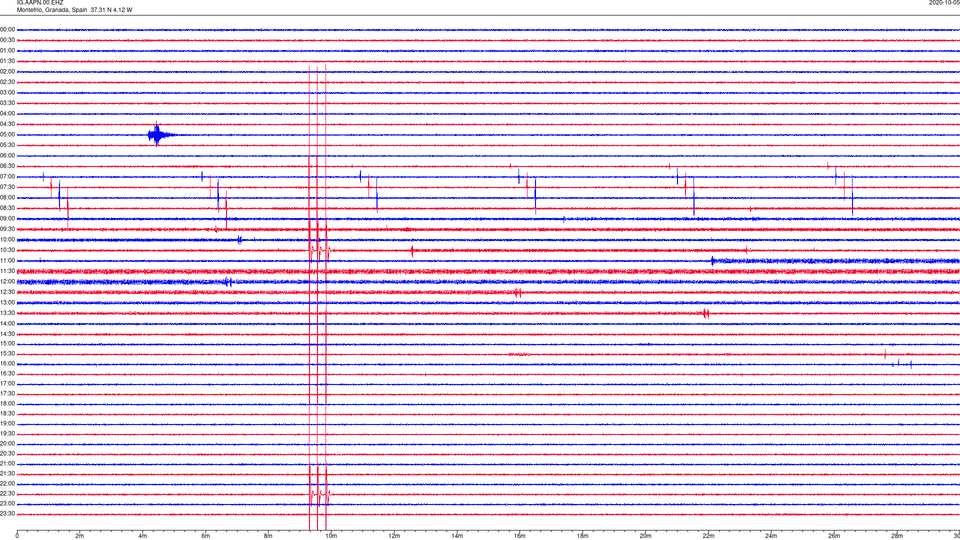Click the red event onset on 10:30 trace near 12m
Image resolution: width=960 pixels, height=540 pixels.
pyautogui.click(x=412, y=250)
